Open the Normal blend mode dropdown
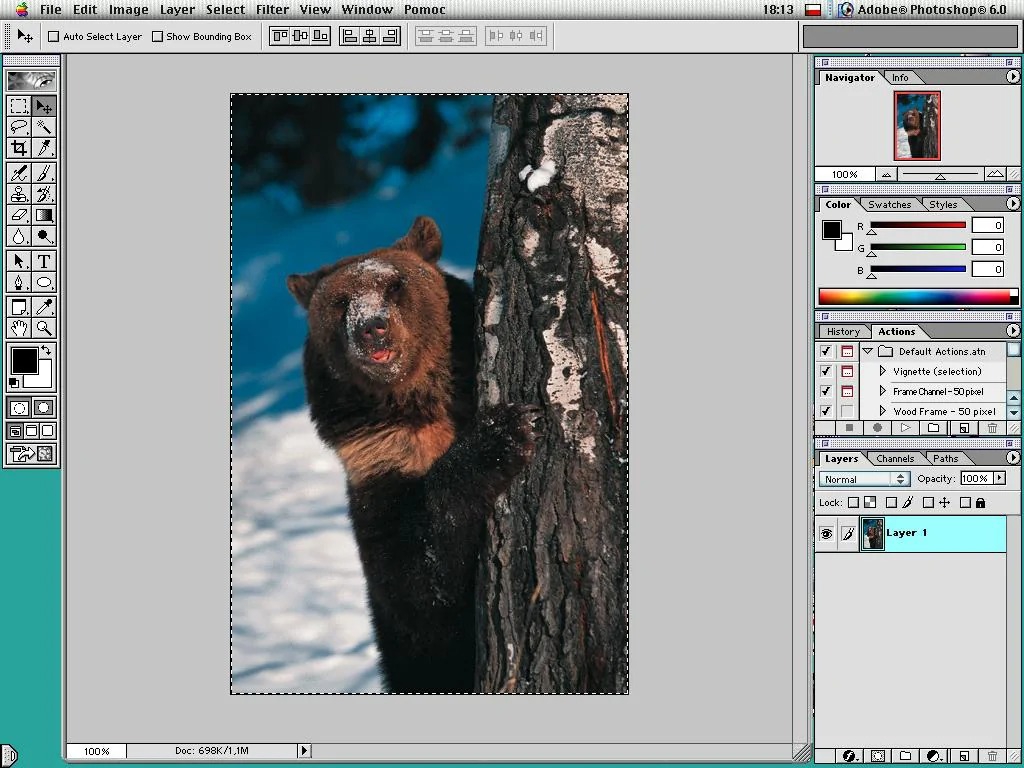The image size is (1024, 768). point(863,479)
